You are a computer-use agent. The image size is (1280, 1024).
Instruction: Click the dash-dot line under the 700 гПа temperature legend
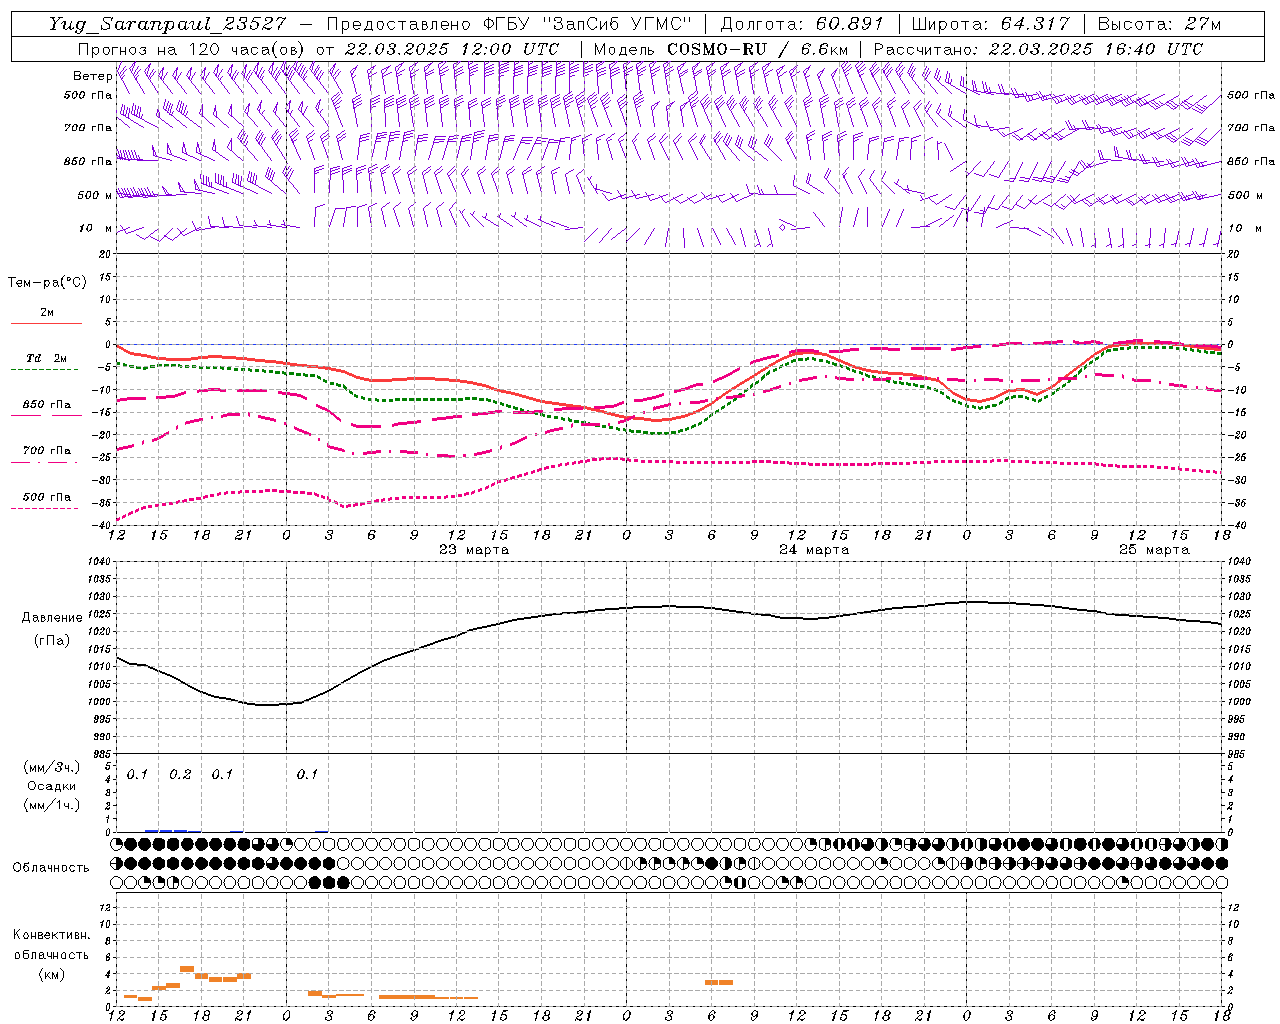pyautogui.click(x=44, y=462)
